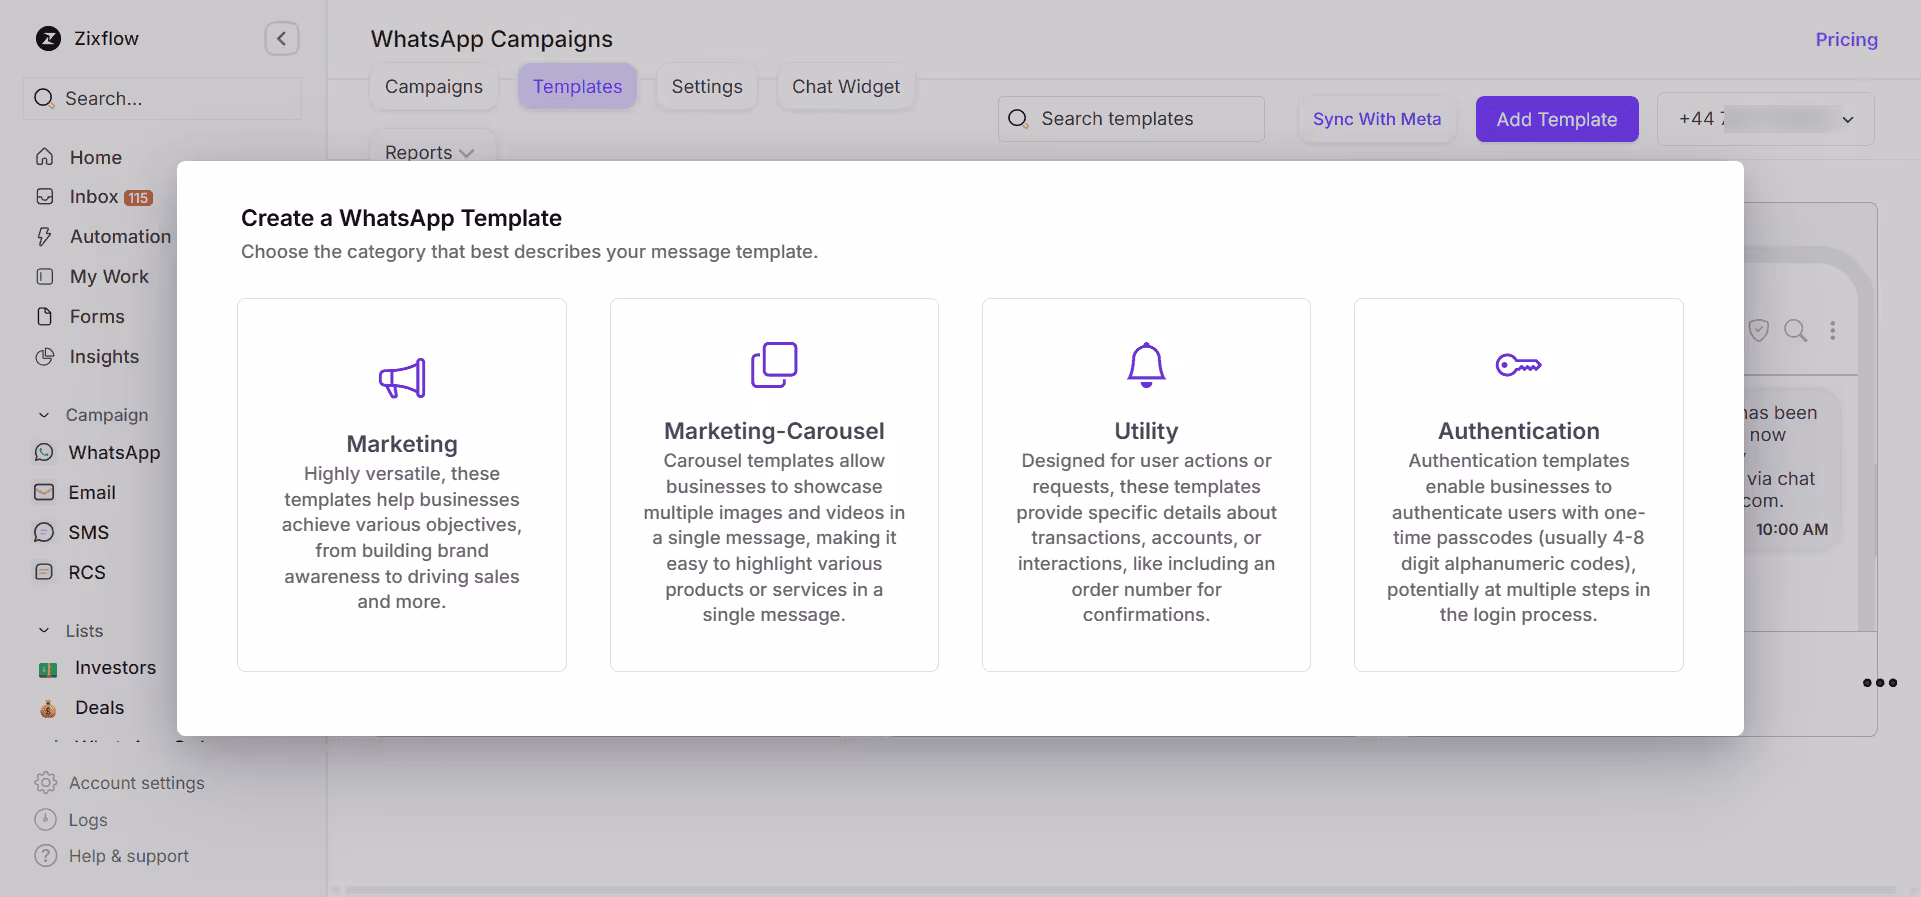Click the Add Template button
Image resolution: width=1921 pixels, height=897 pixels.
(x=1557, y=119)
